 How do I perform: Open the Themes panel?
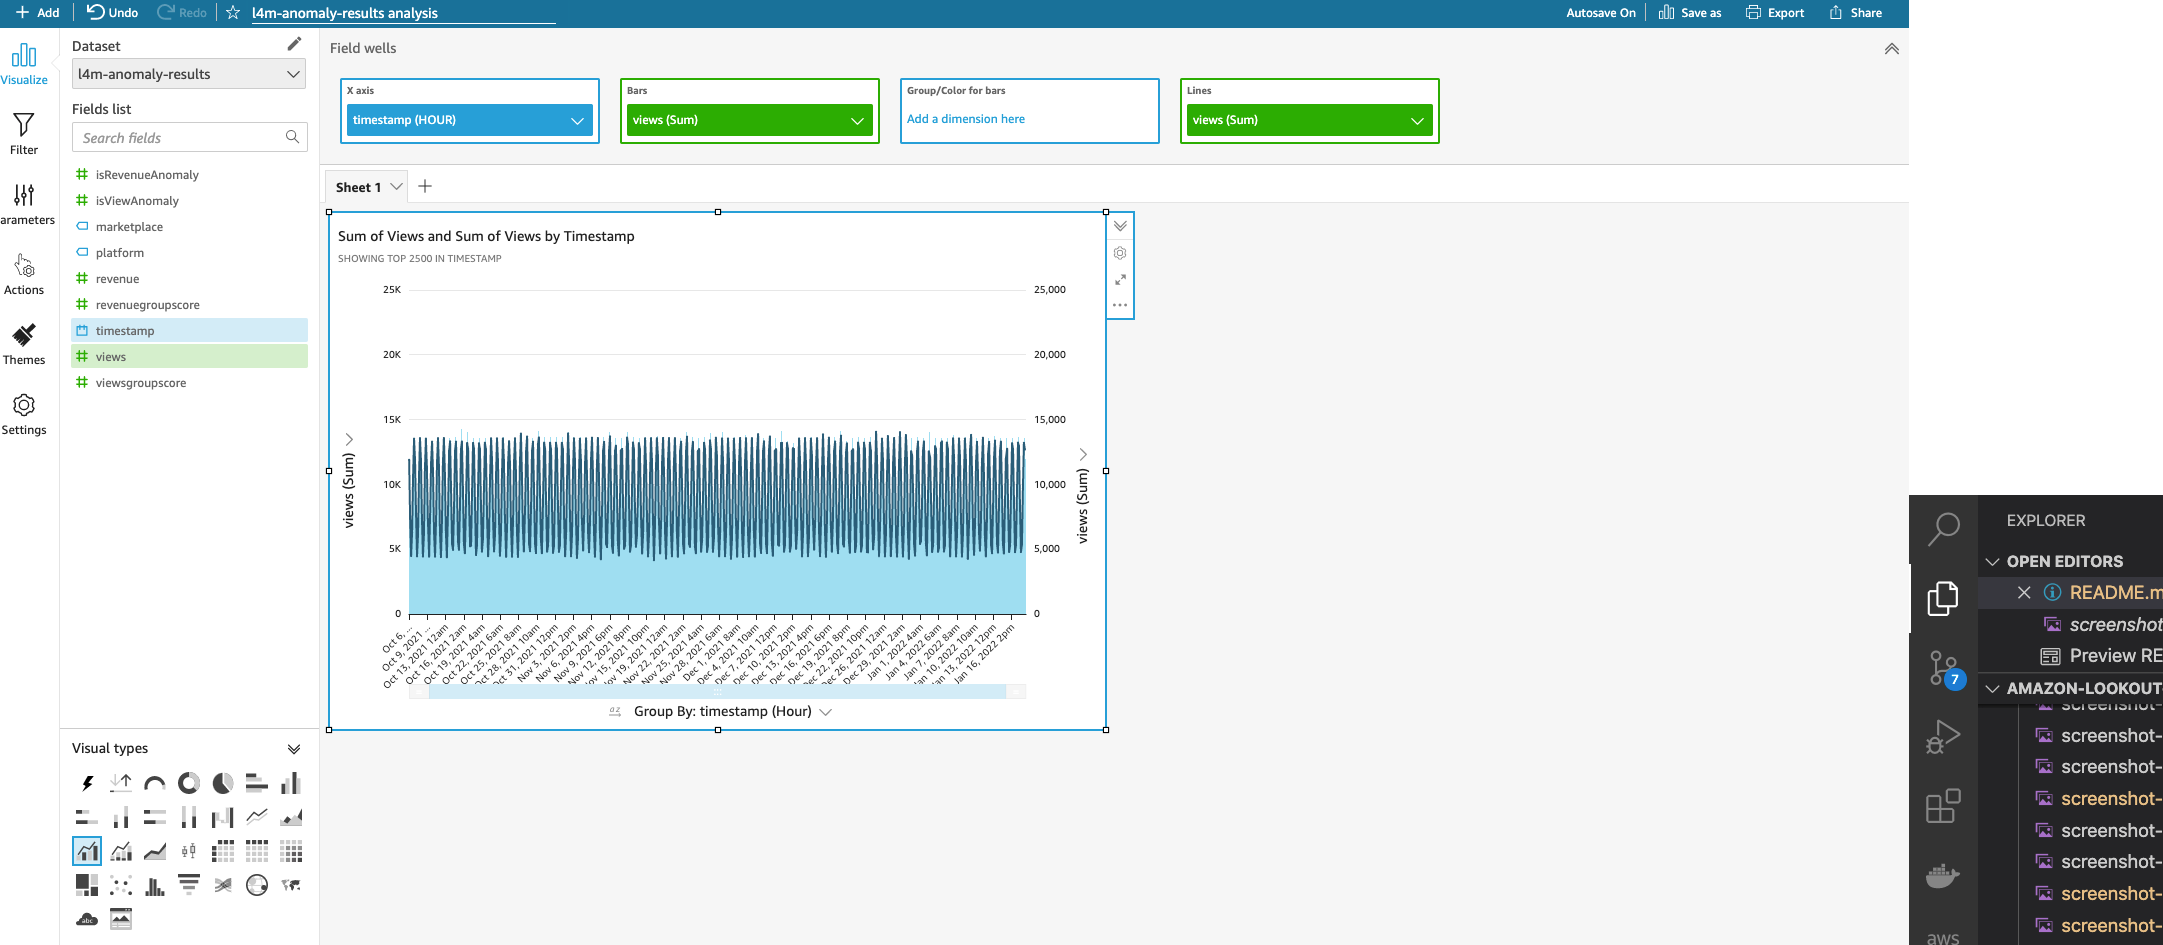(x=24, y=344)
